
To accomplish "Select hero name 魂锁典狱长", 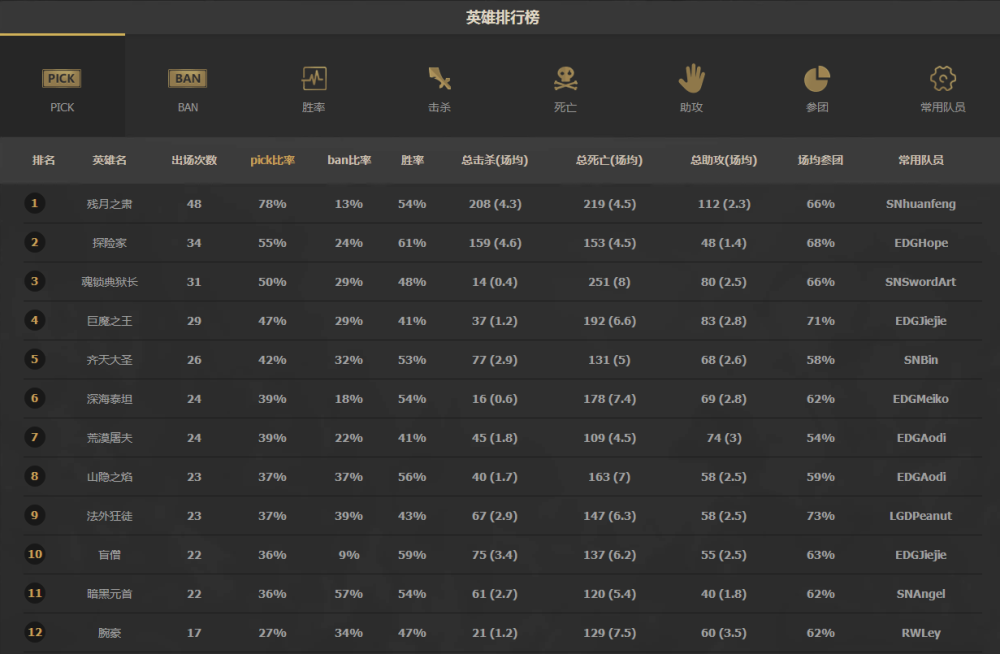I will click(109, 282).
